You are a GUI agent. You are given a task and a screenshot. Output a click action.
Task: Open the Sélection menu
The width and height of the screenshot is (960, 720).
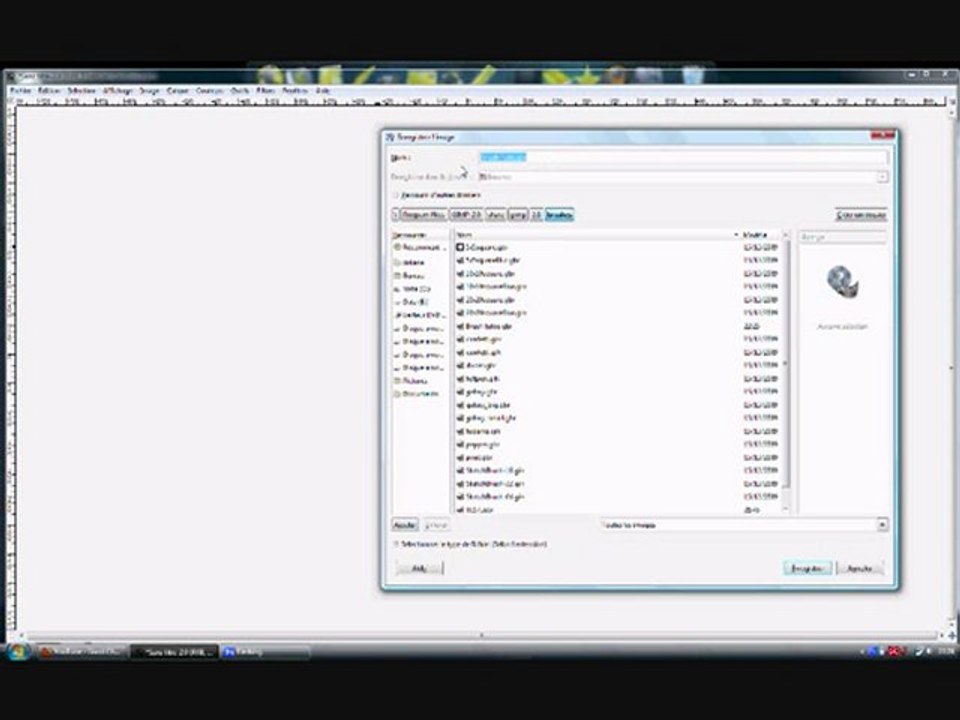(x=81, y=91)
